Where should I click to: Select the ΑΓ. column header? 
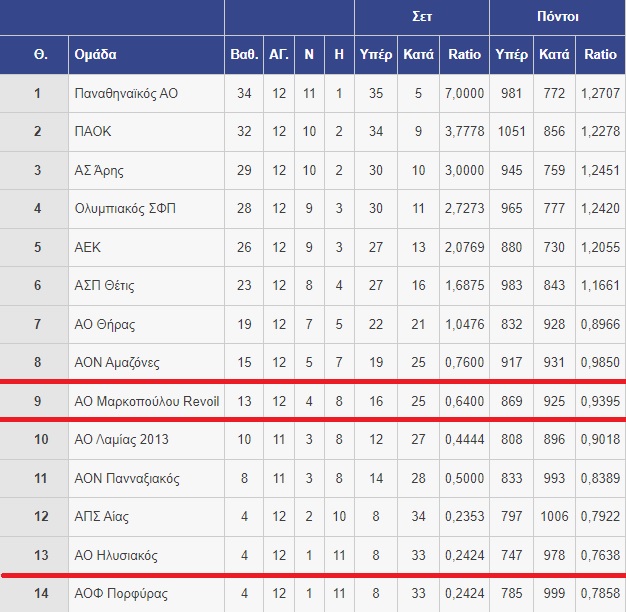click(279, 54)
